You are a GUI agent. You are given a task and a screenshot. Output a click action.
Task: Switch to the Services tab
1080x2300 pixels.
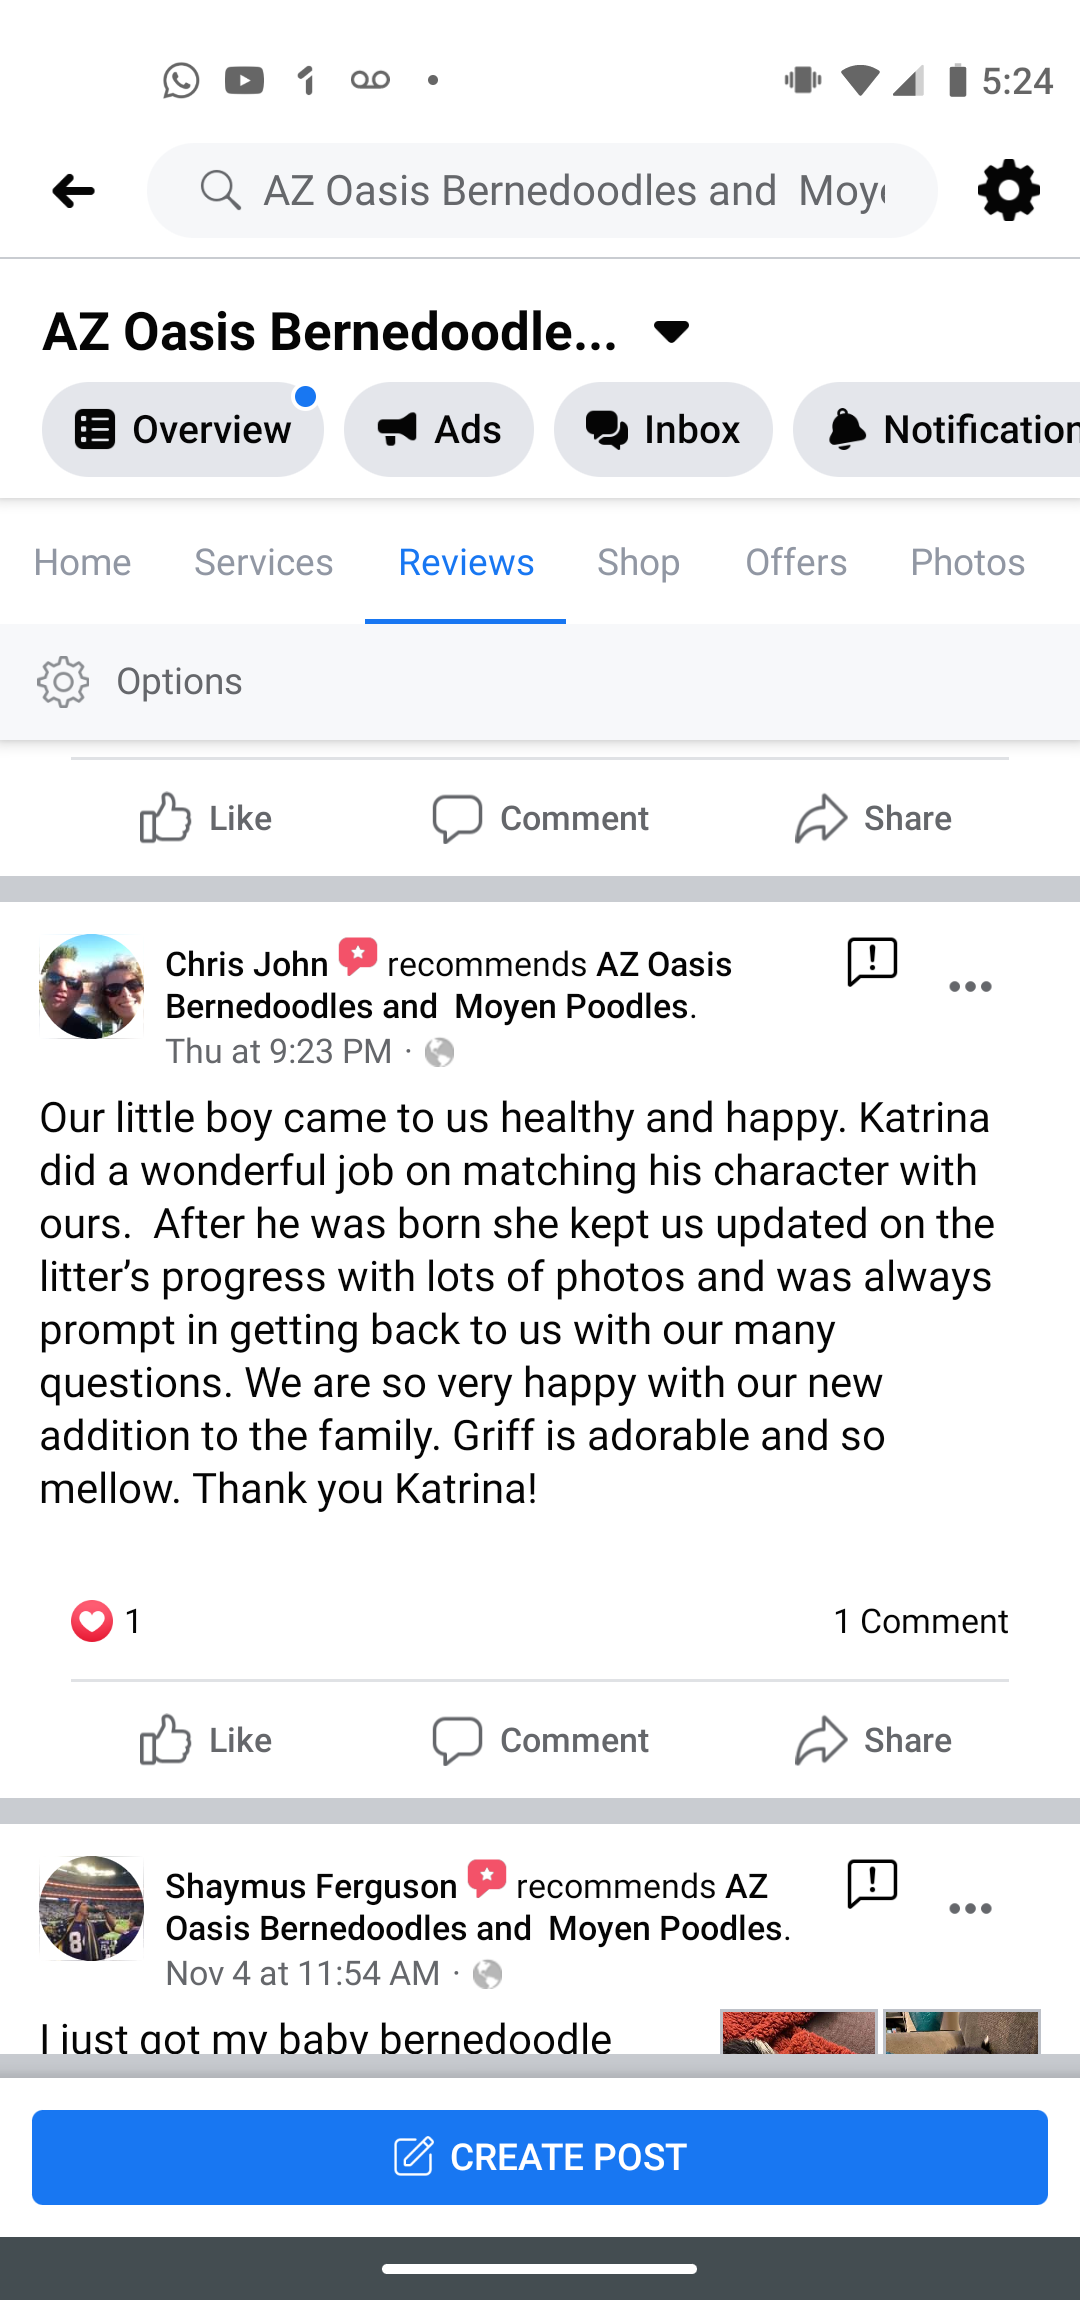pos(263,562)
